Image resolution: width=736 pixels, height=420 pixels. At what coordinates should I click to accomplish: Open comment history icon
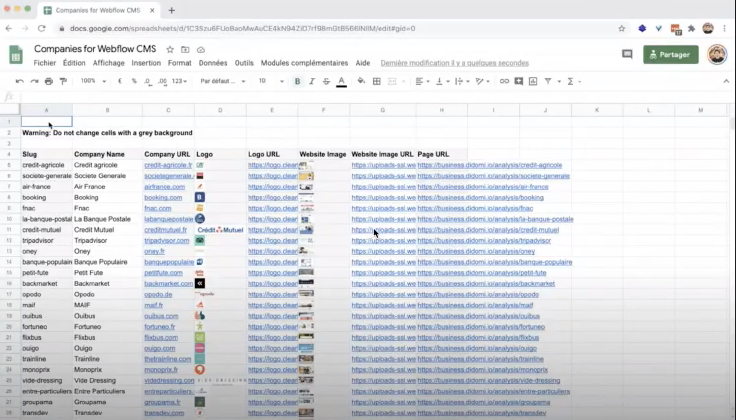pyautogui.click(x=627, y=54)
